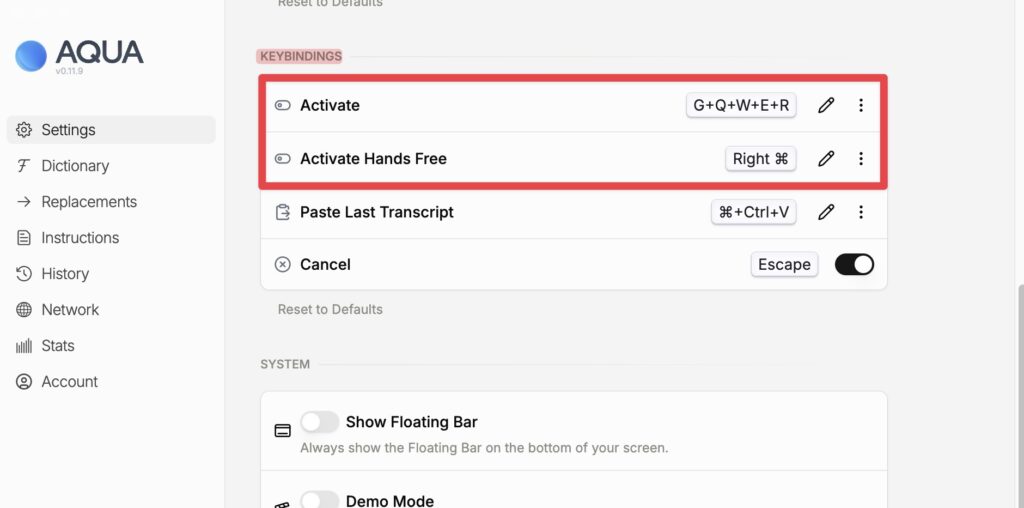Click the Escape key badge
1024x508 pixels.
pyautogui.click(x=784, y=264)
